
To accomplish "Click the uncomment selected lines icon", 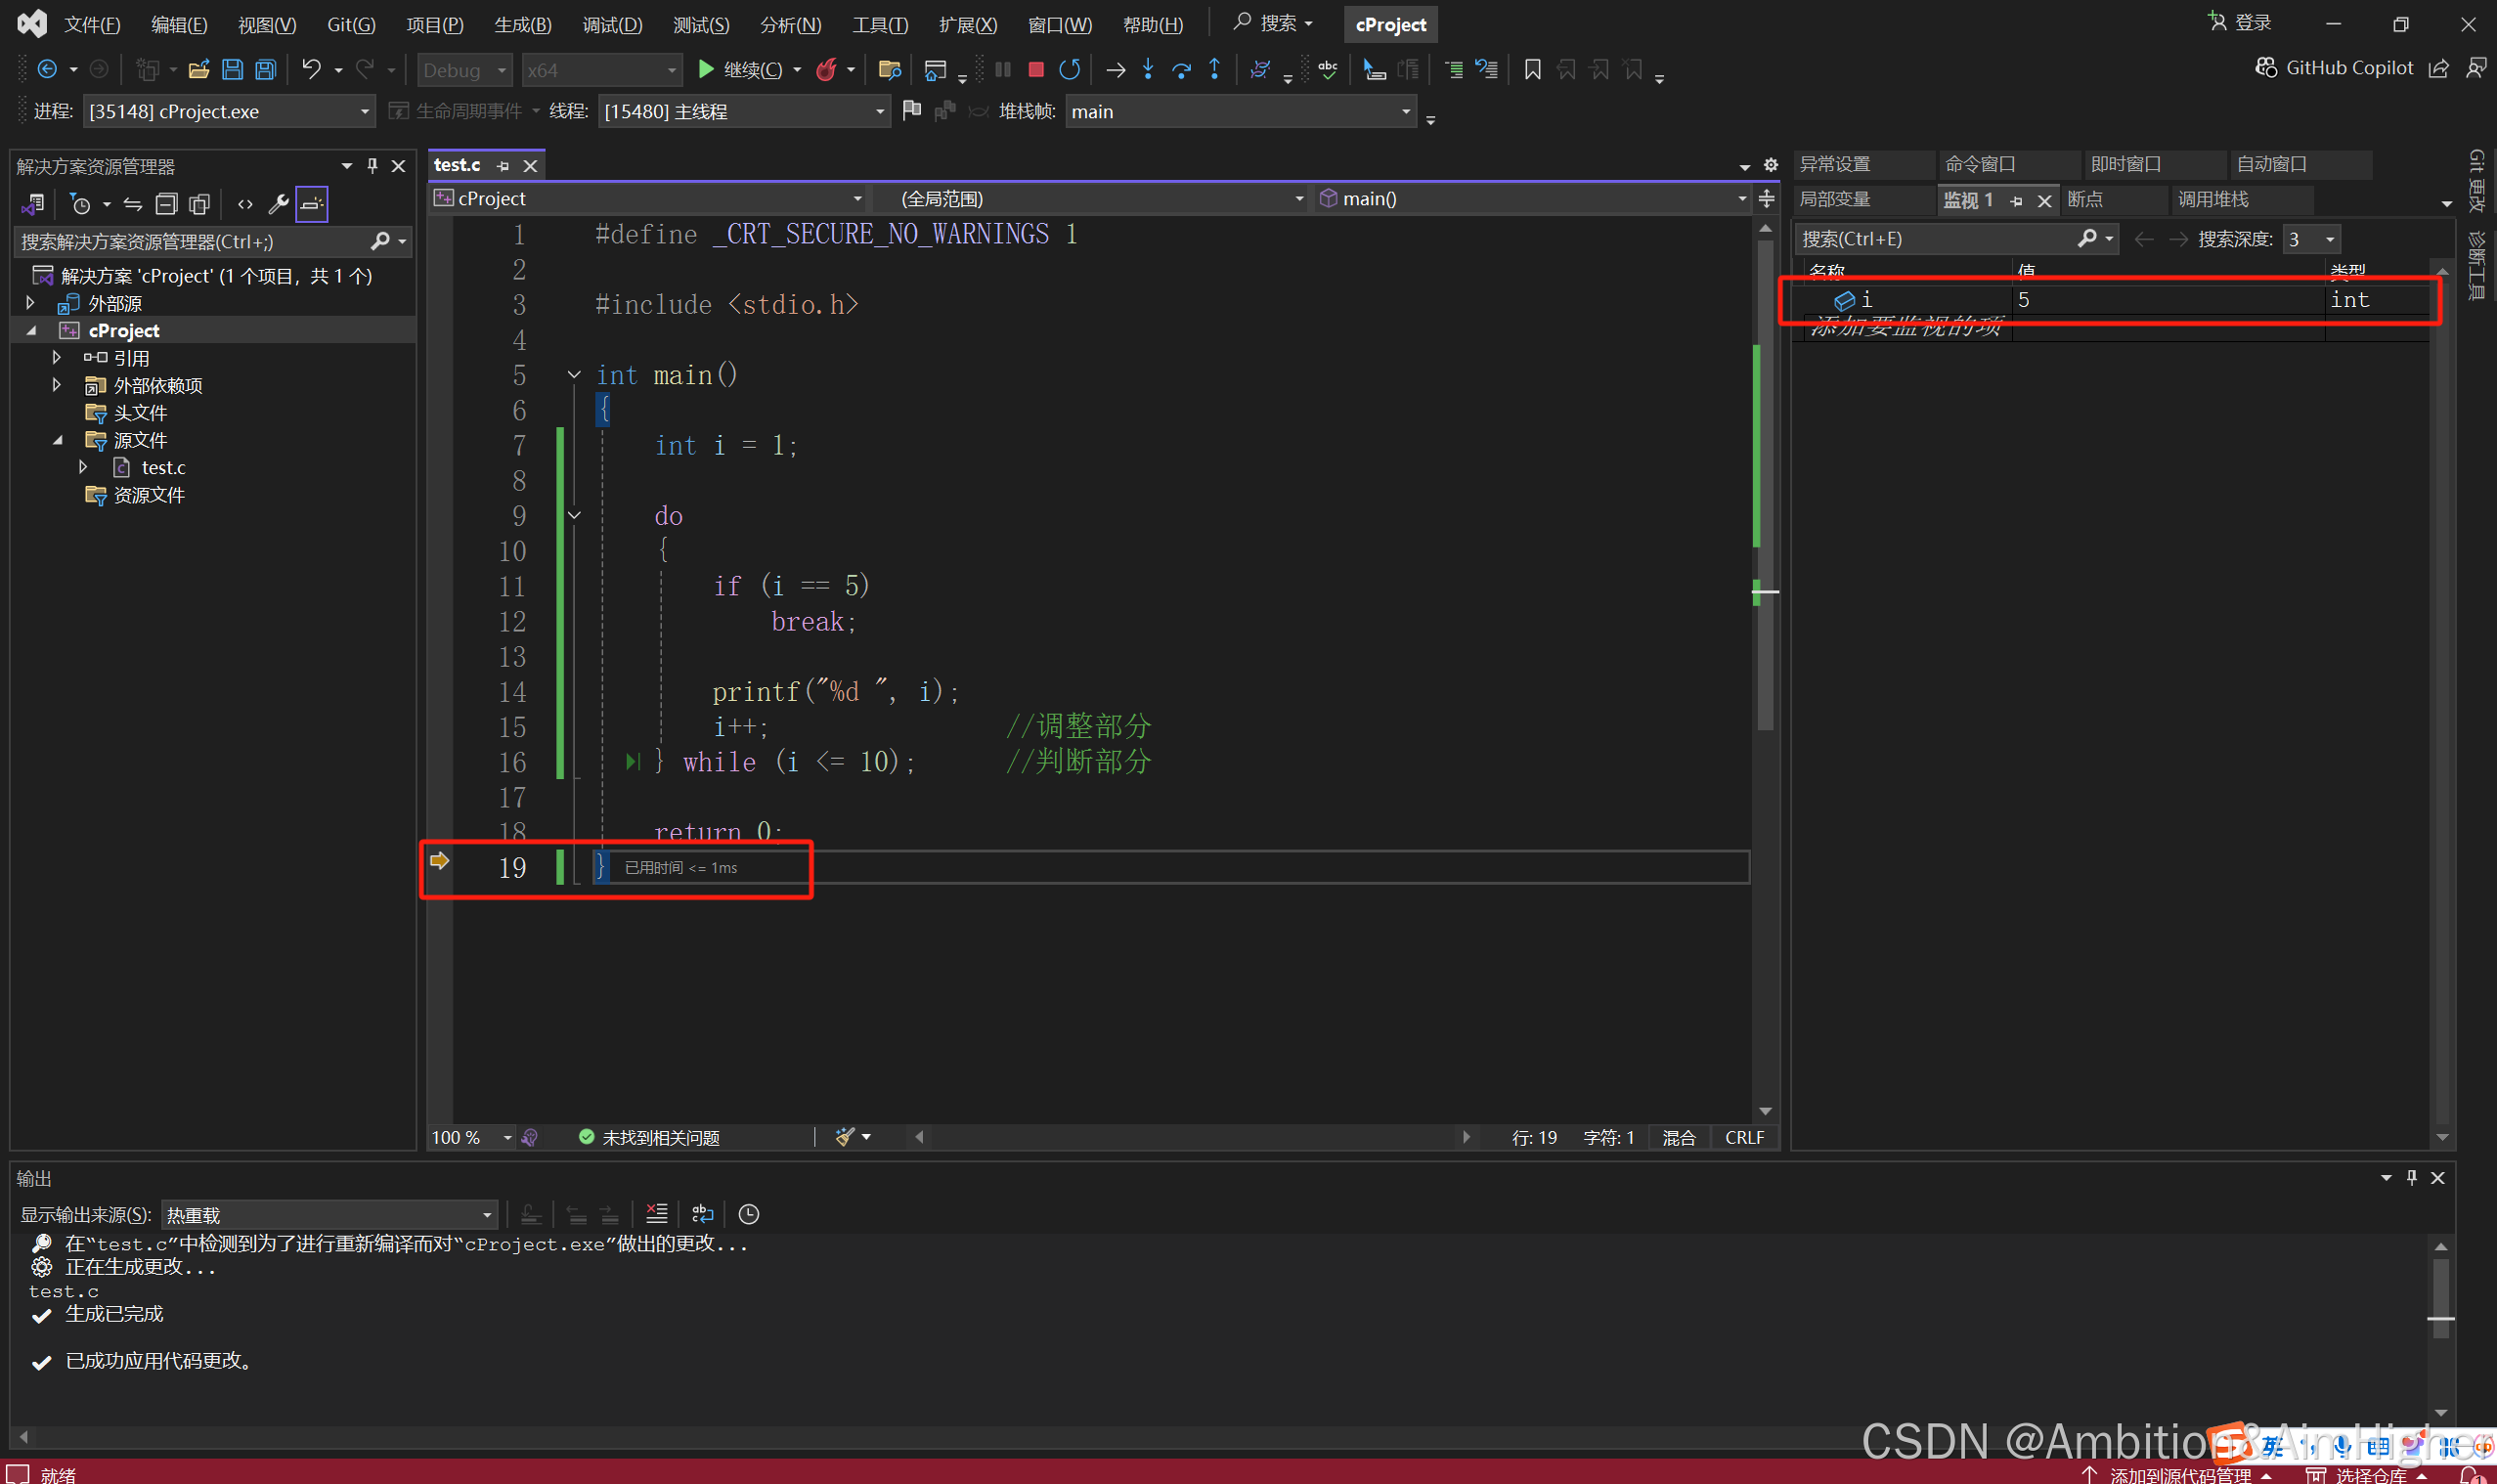I will (x=1487, y=69).
